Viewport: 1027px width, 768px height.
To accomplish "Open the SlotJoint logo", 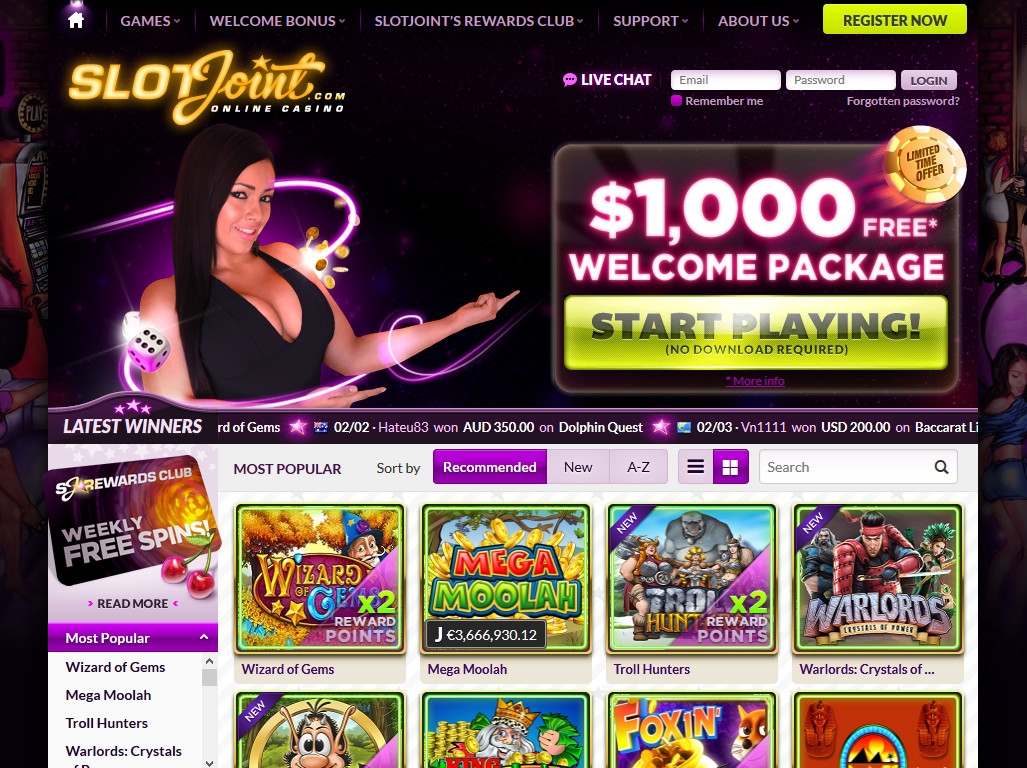I will tap(206, 87).
